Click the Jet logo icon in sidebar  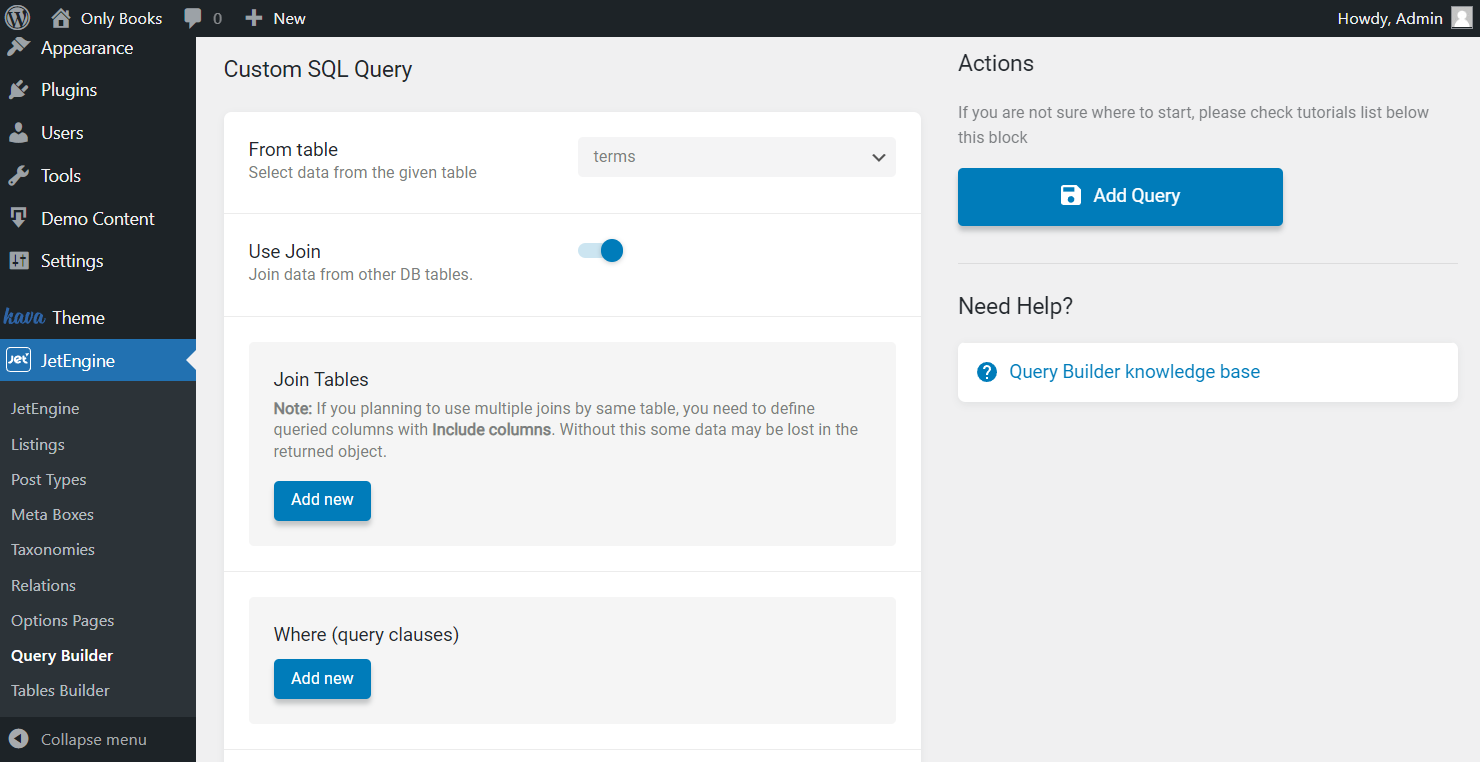[18, 360]
